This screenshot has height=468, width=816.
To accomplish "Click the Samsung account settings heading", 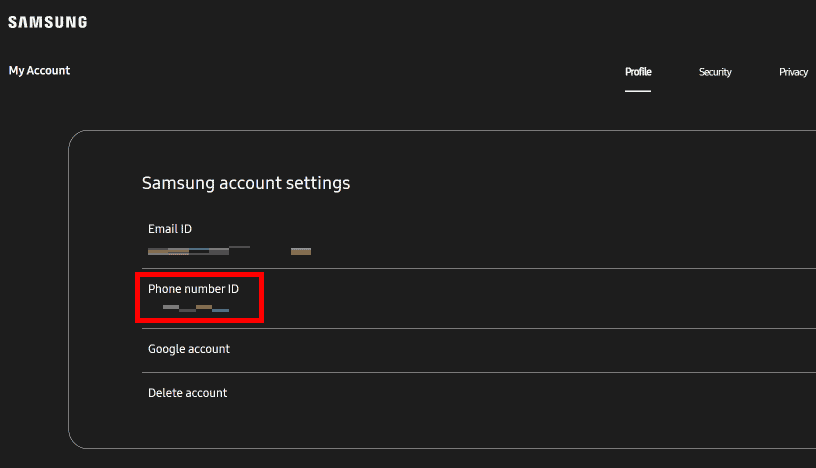I will [x=246, y=183].
